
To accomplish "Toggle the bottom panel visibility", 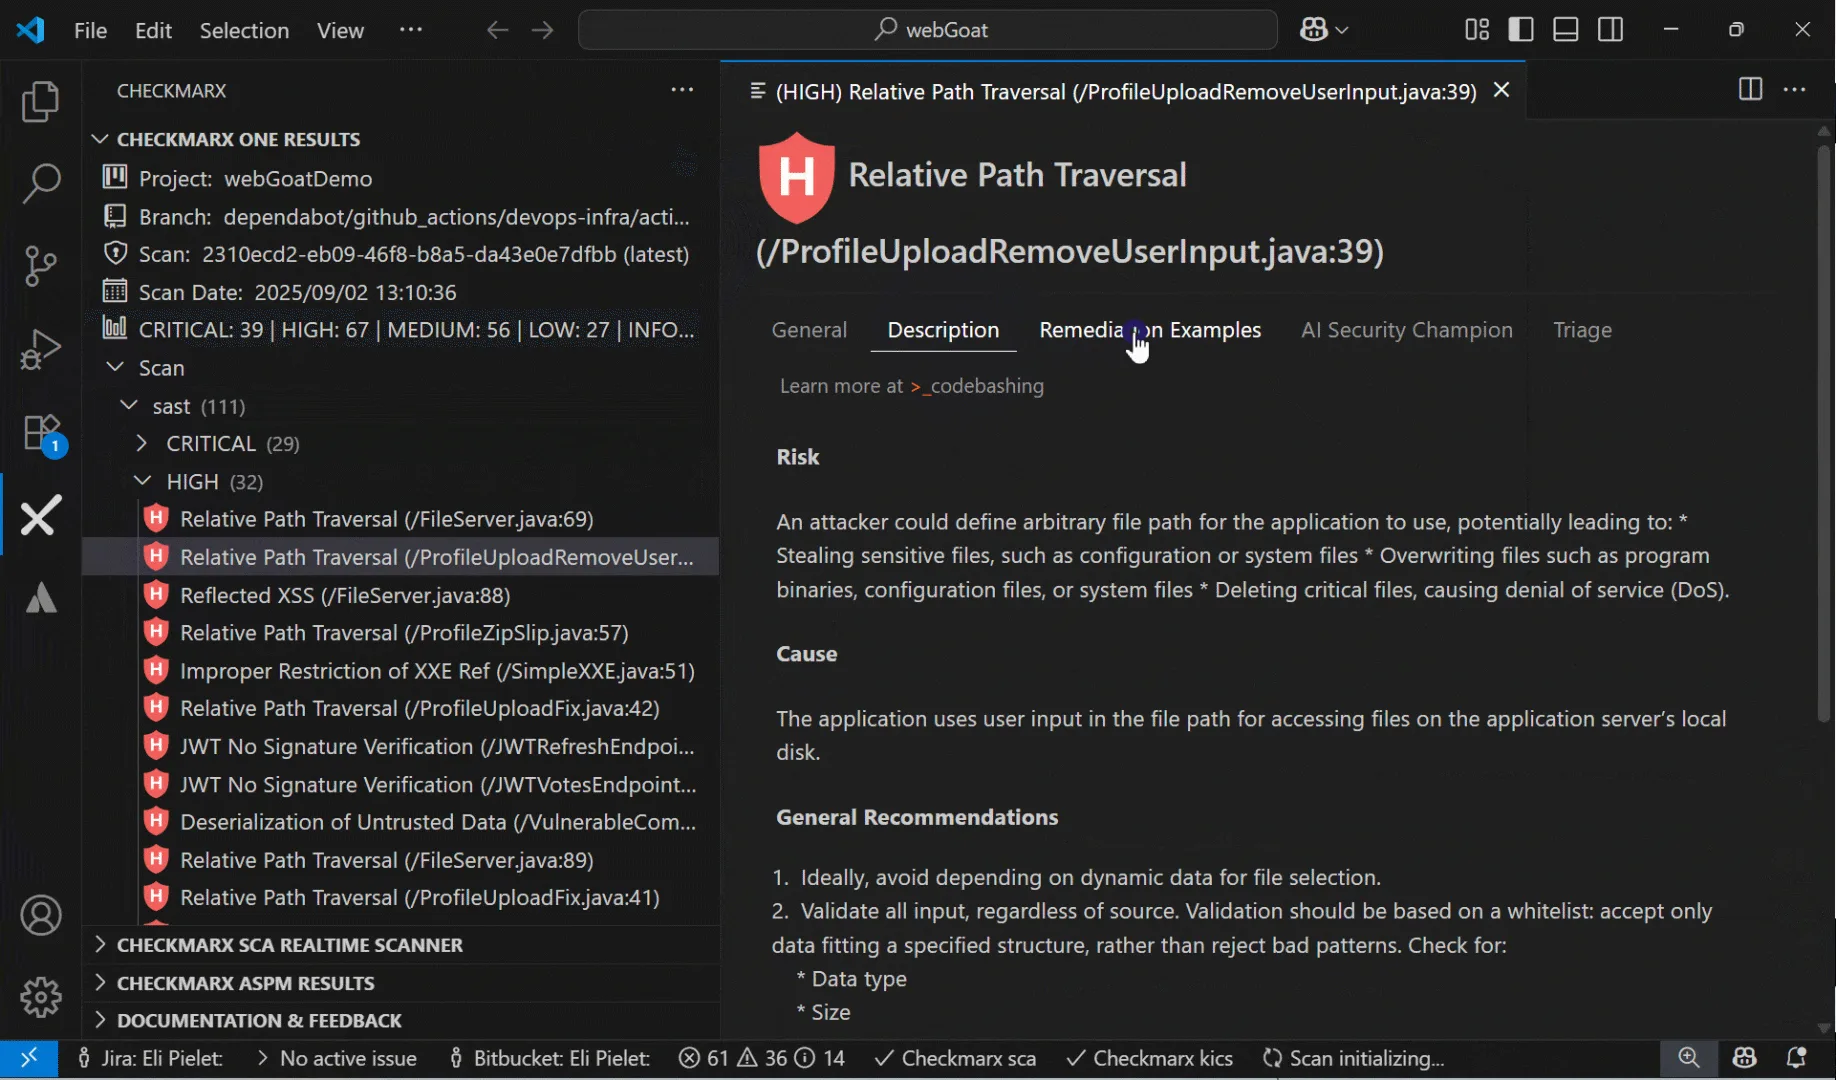I will (1565, 29).
